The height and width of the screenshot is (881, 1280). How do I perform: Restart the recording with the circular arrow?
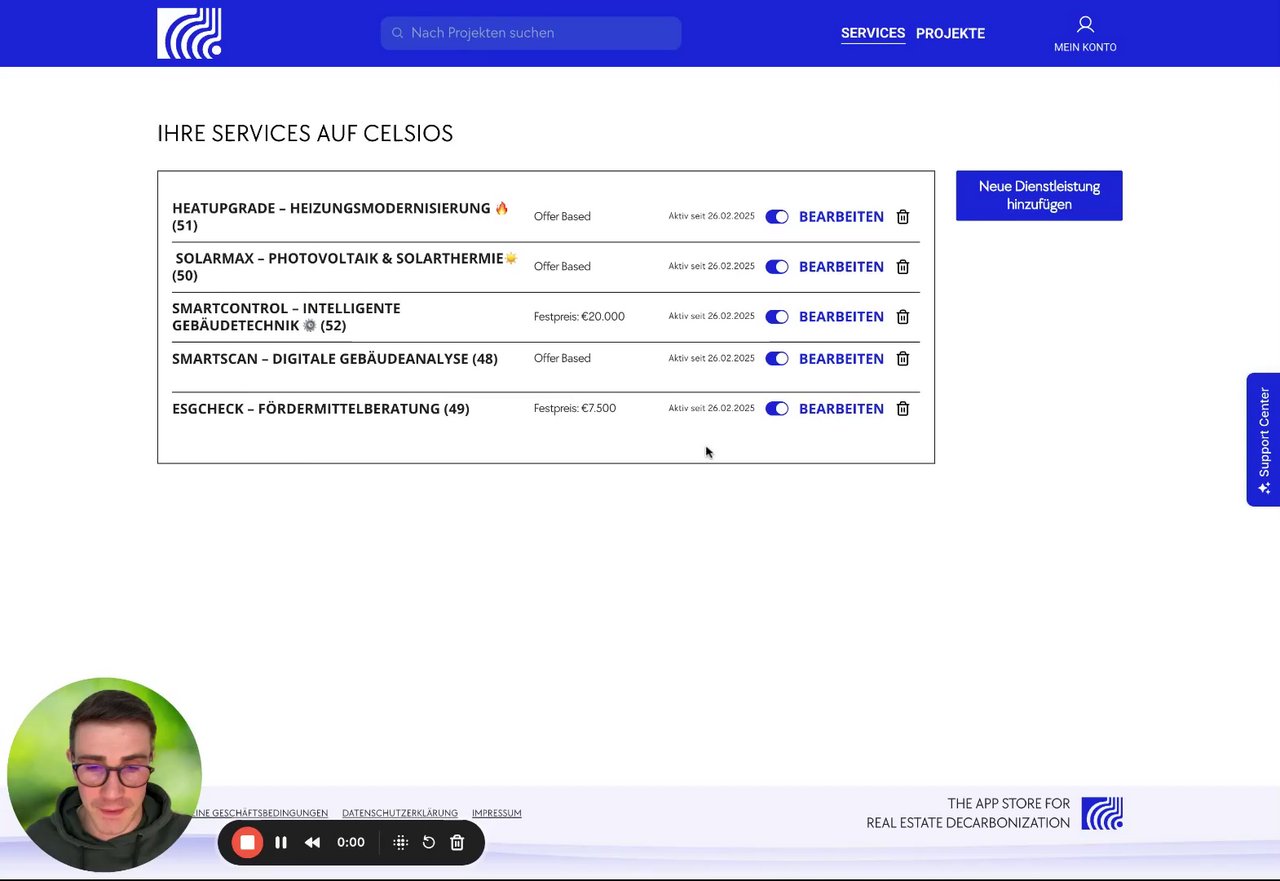pyautogui.click(x=429, y=843)
